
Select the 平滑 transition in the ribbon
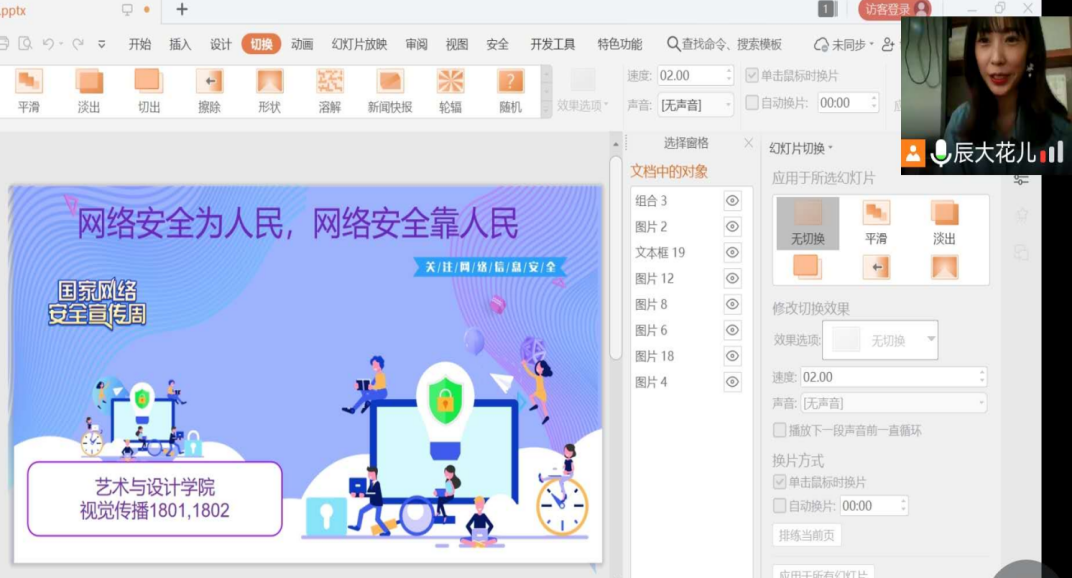[29, 90]
